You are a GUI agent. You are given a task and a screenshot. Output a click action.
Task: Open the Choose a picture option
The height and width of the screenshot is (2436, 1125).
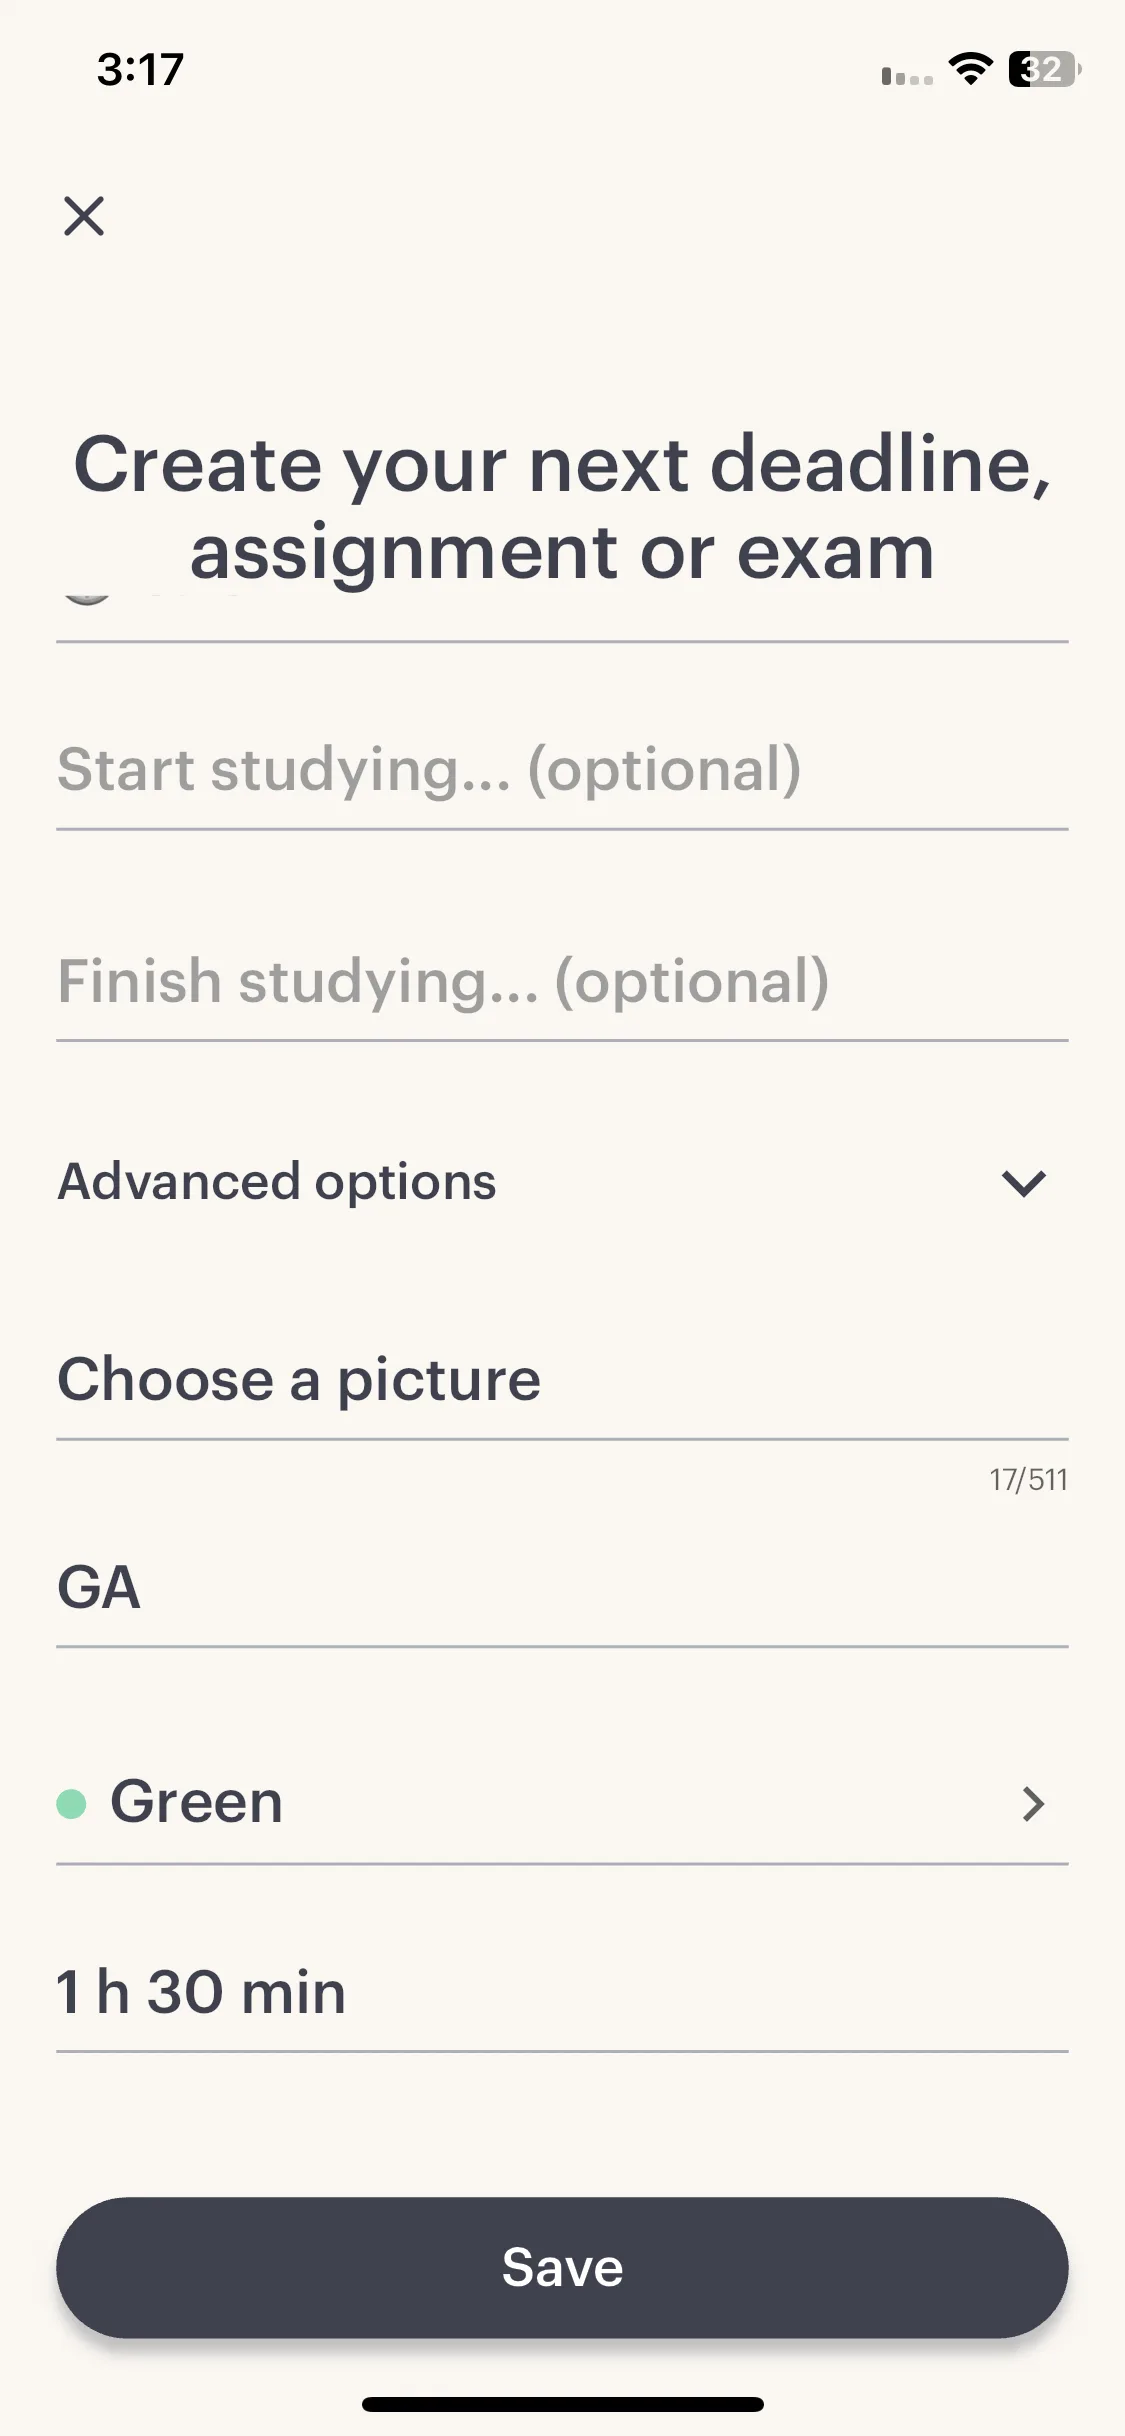562,1380
